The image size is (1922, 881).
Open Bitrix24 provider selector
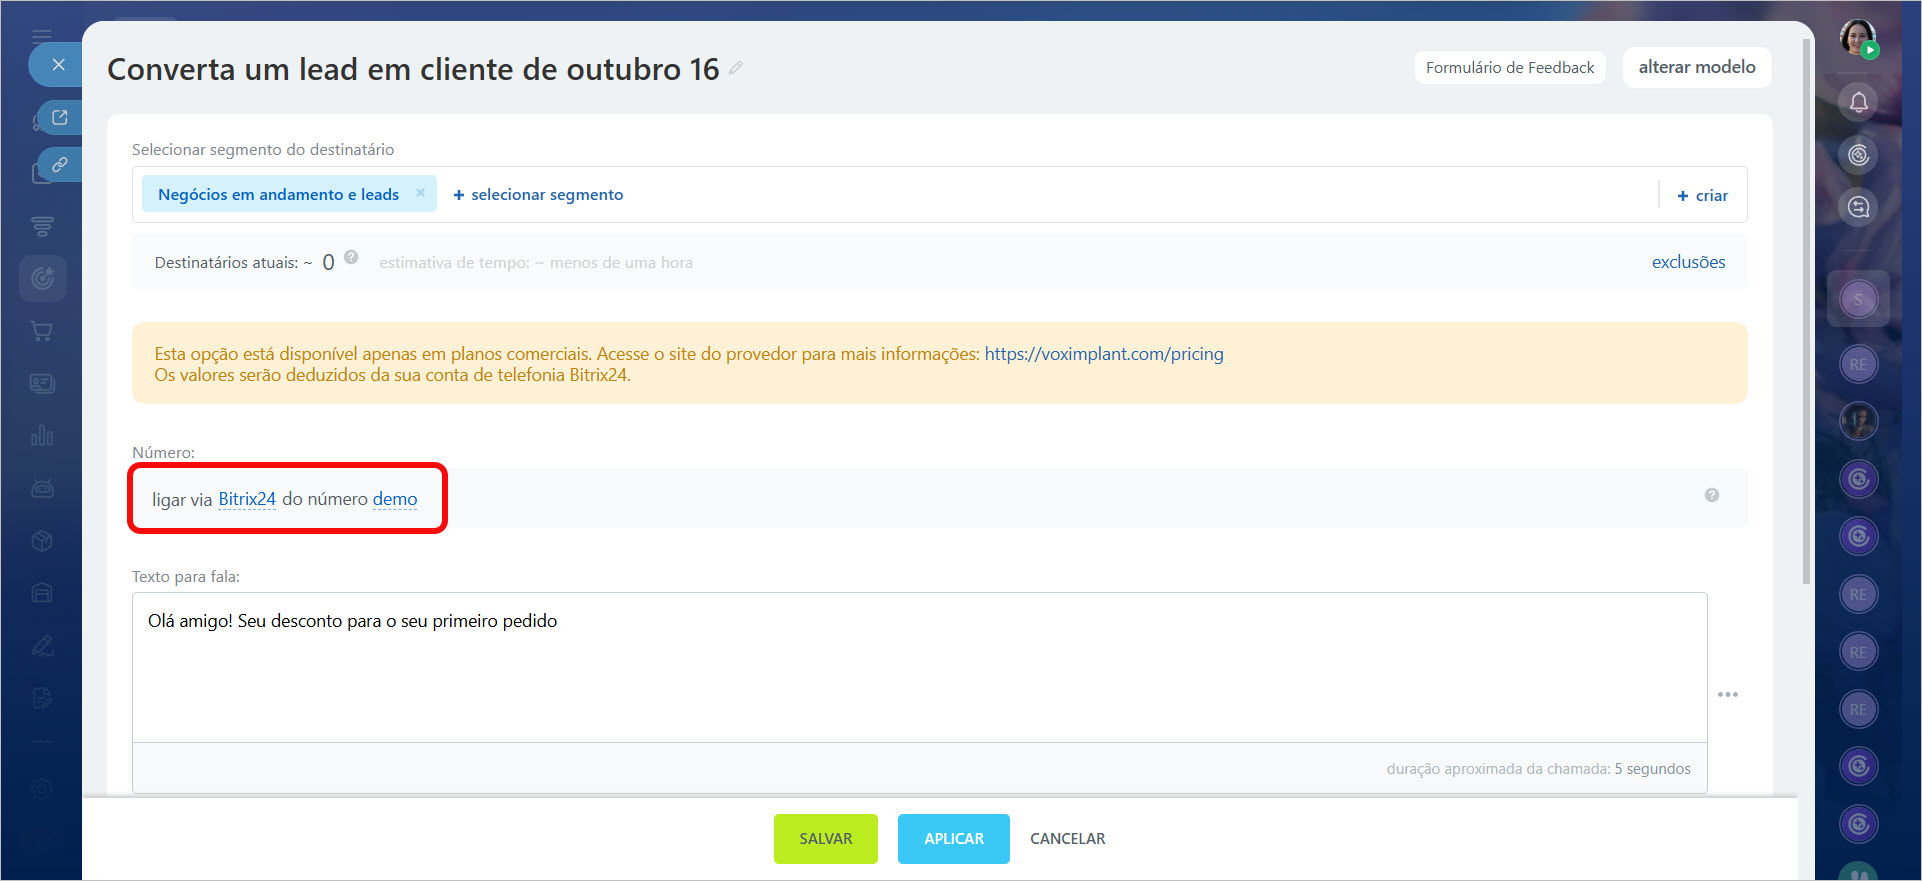point(247,499)
